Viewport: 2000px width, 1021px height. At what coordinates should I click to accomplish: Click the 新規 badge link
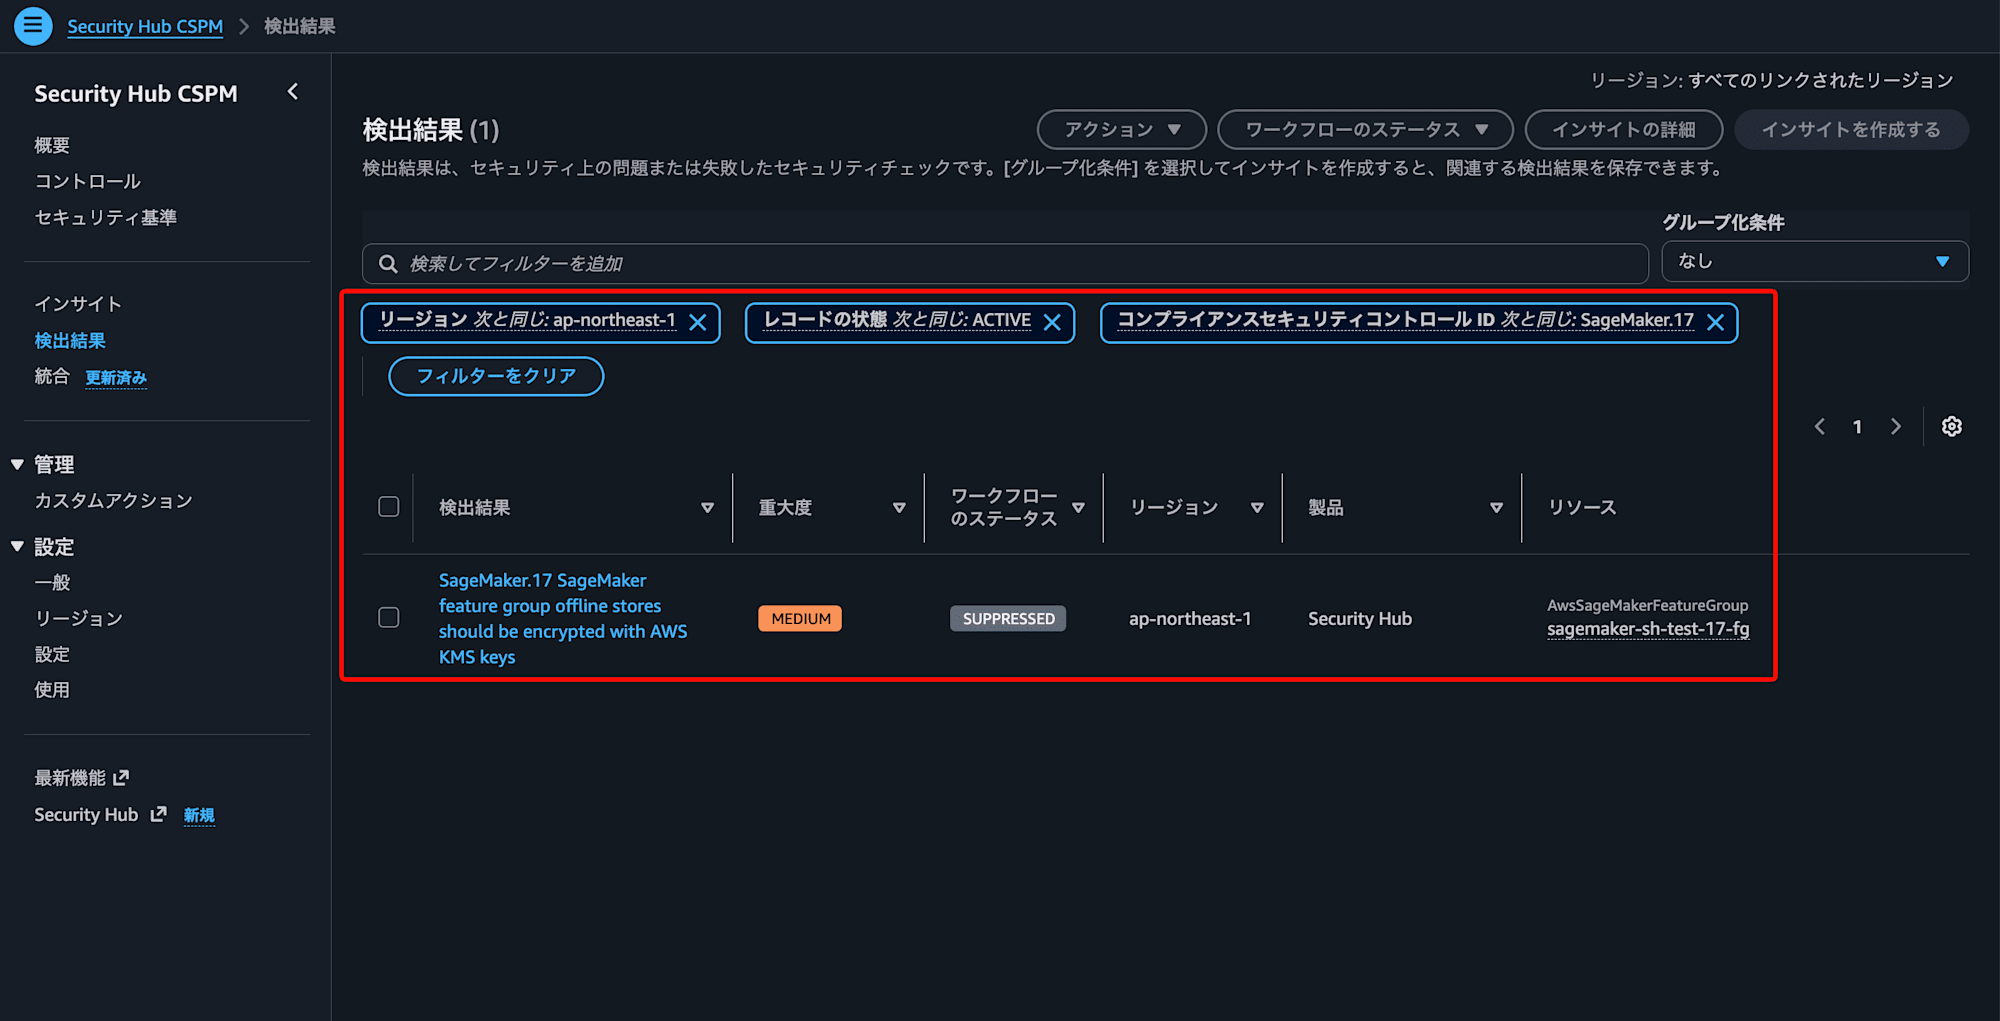point(199,816)
